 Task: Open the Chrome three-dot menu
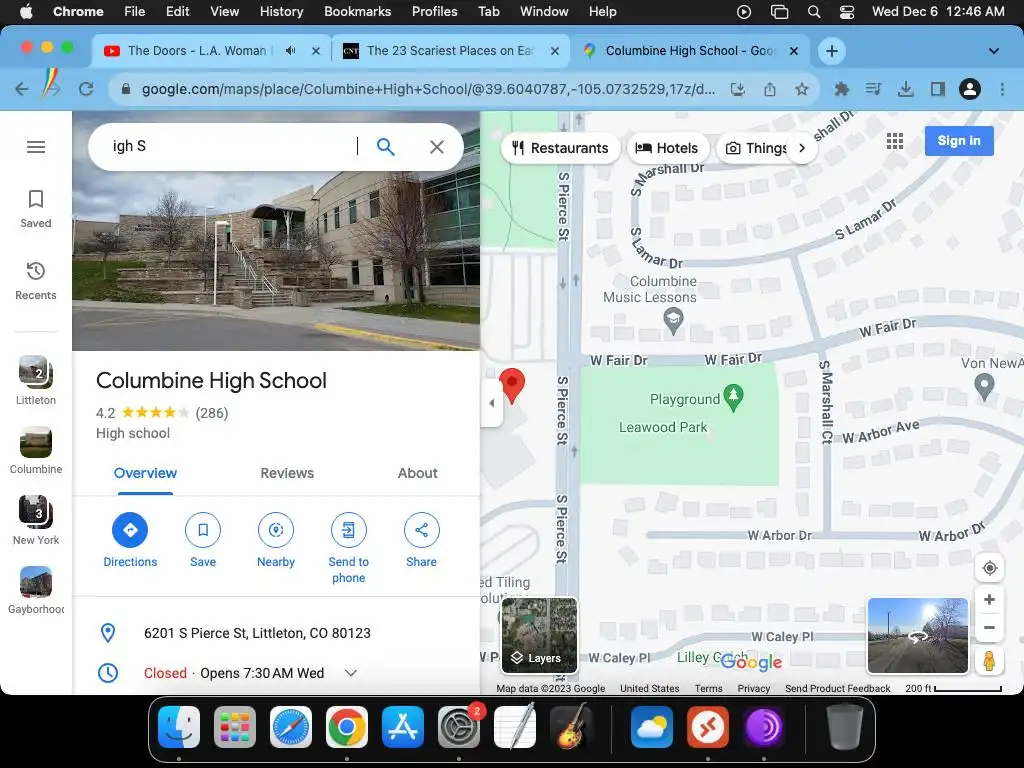[1002, 89]
